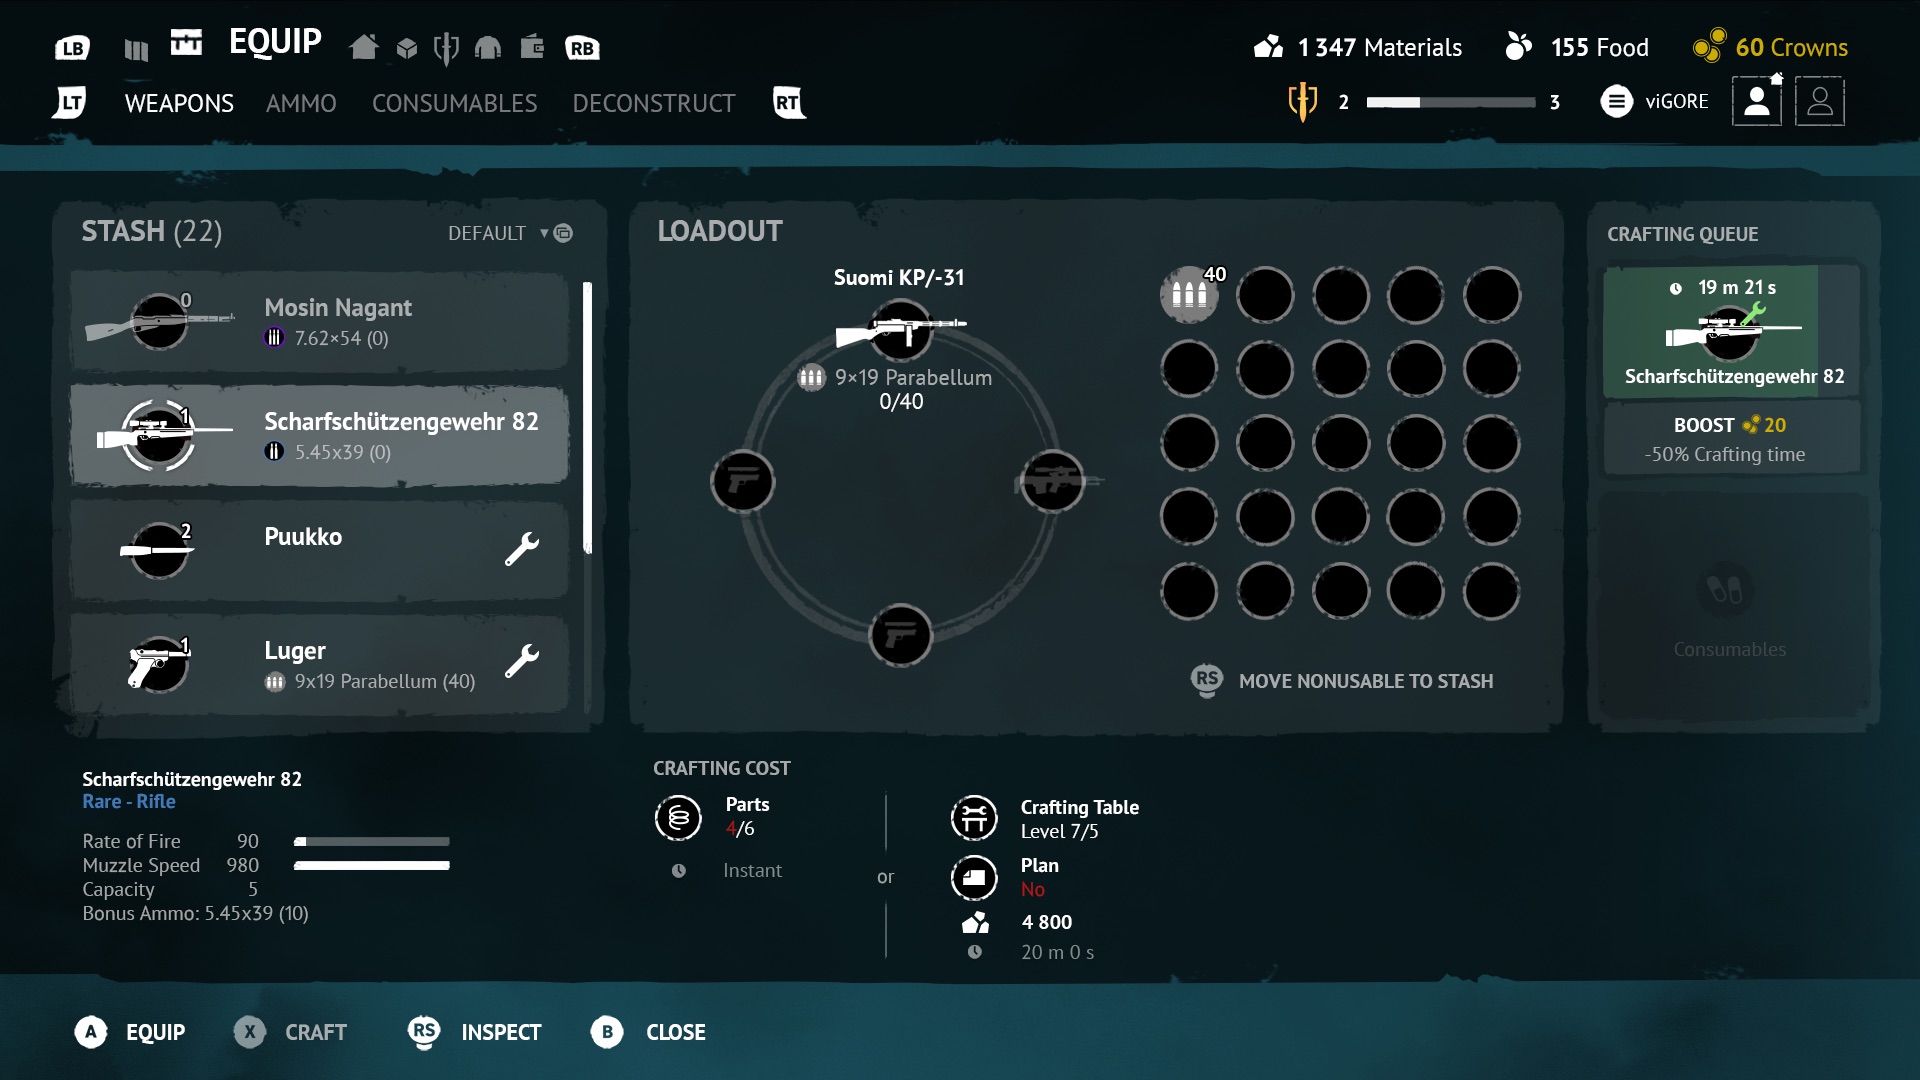Switch to the CONSUMABLES tab
This screenshot has height=1080, width=1920.
(x=454, y=103)
